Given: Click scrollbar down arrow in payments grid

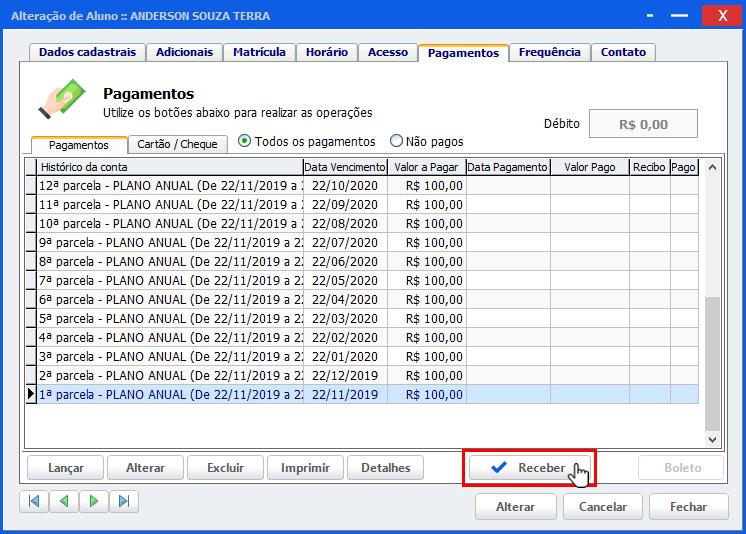Looking at the screenshot, I should click(712, 439).
